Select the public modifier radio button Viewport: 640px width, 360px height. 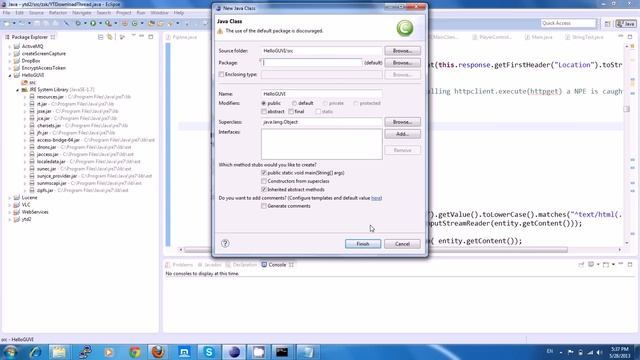[264, 103]
